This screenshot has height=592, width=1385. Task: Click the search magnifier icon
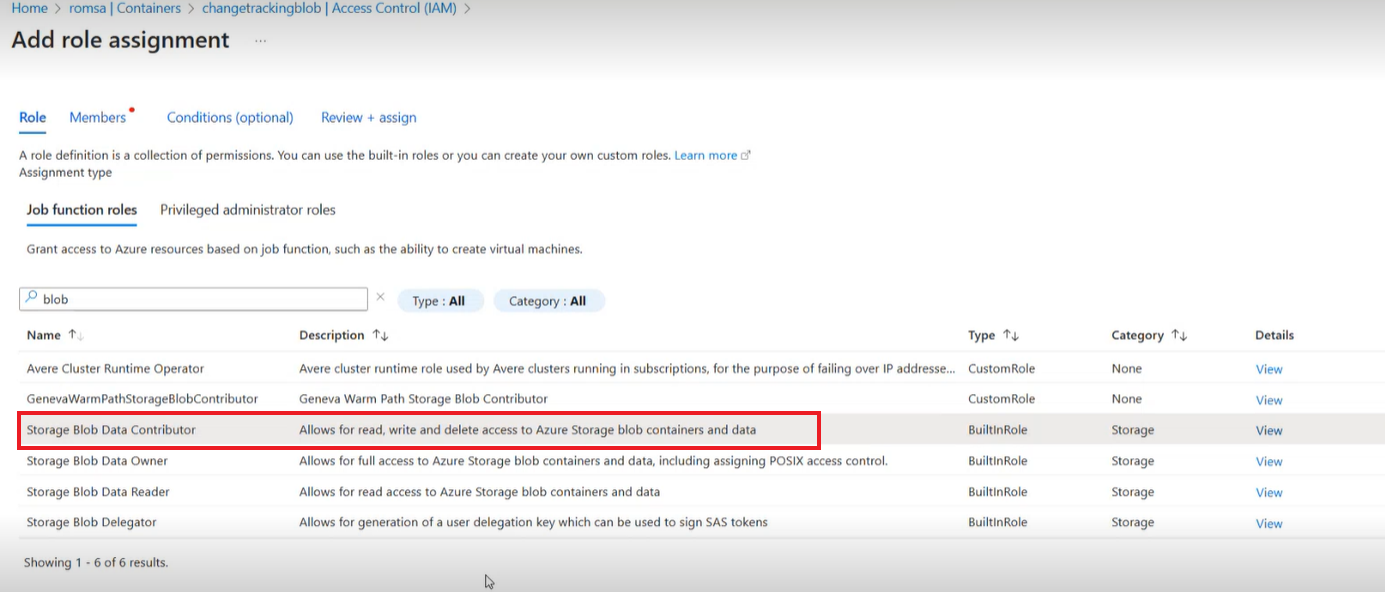[x=30, y=298]
